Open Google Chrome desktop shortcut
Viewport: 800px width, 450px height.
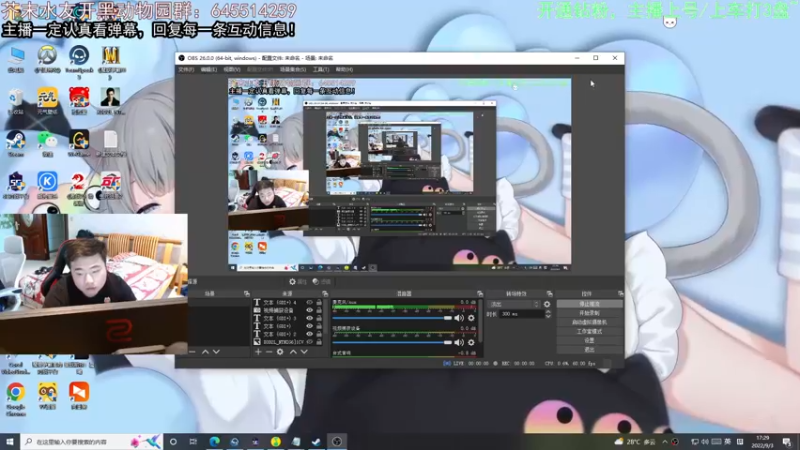click(x=16, y=398)
